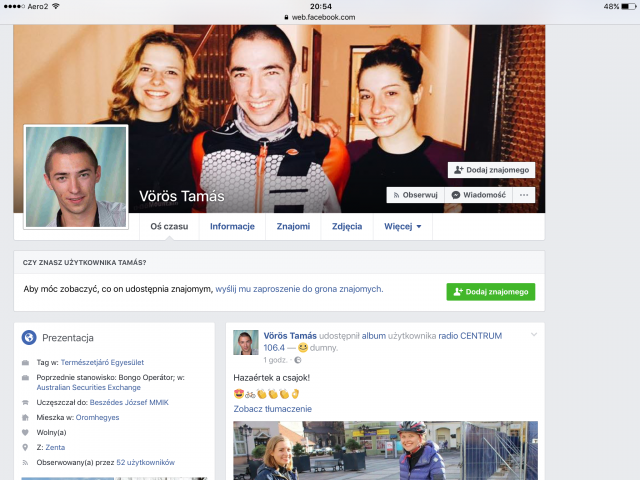
Task: Expand the Więcej dropdown menu
Action: click(402, 226)
